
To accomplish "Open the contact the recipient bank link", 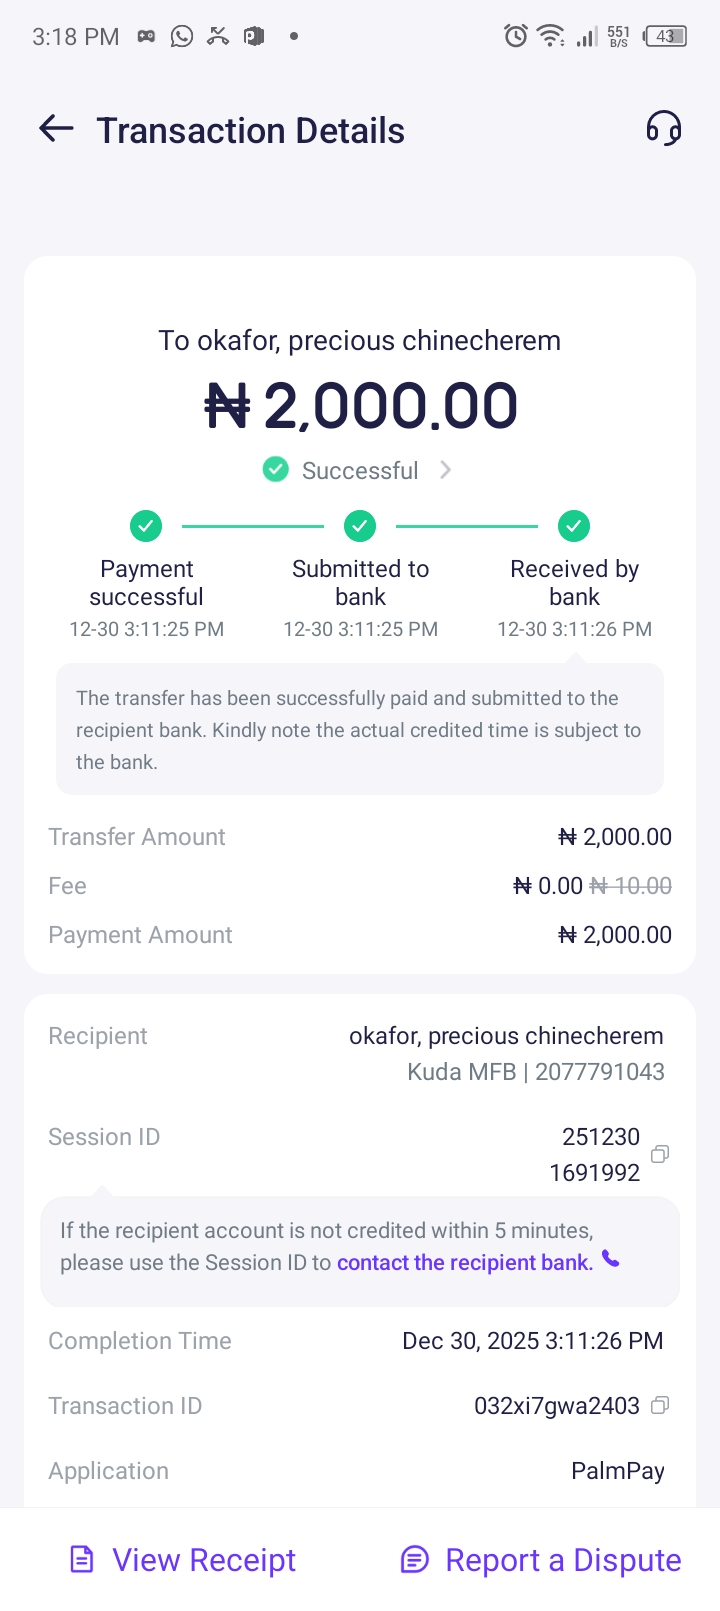I will coord(465,1262).
